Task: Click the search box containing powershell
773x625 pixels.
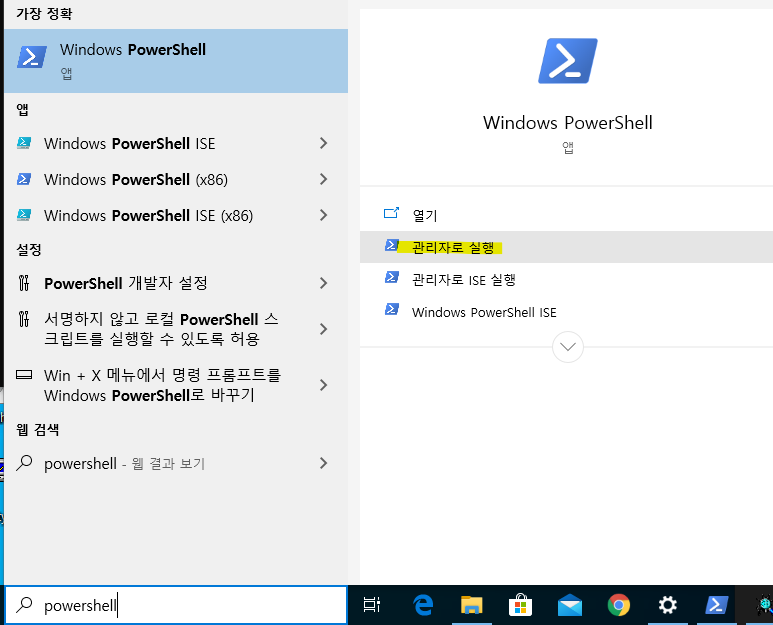Action: (x=176, y=605)
